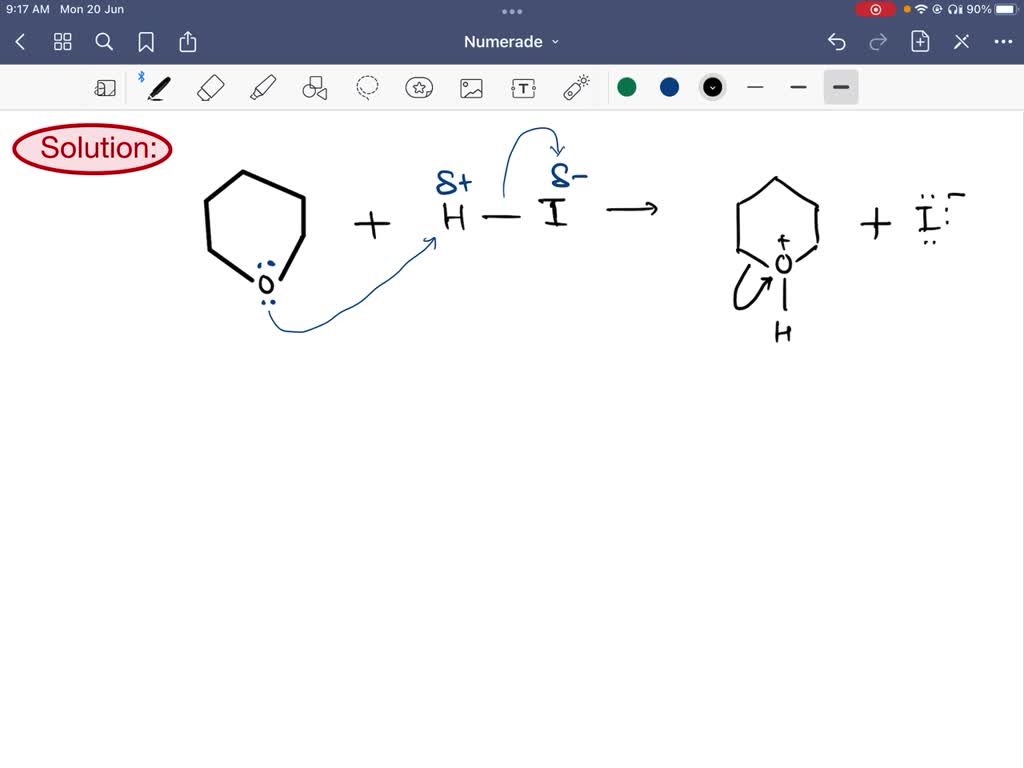The height and width of the screenshot is (768, 1024).
Task: Open search in the document
Action: [104, 42]
